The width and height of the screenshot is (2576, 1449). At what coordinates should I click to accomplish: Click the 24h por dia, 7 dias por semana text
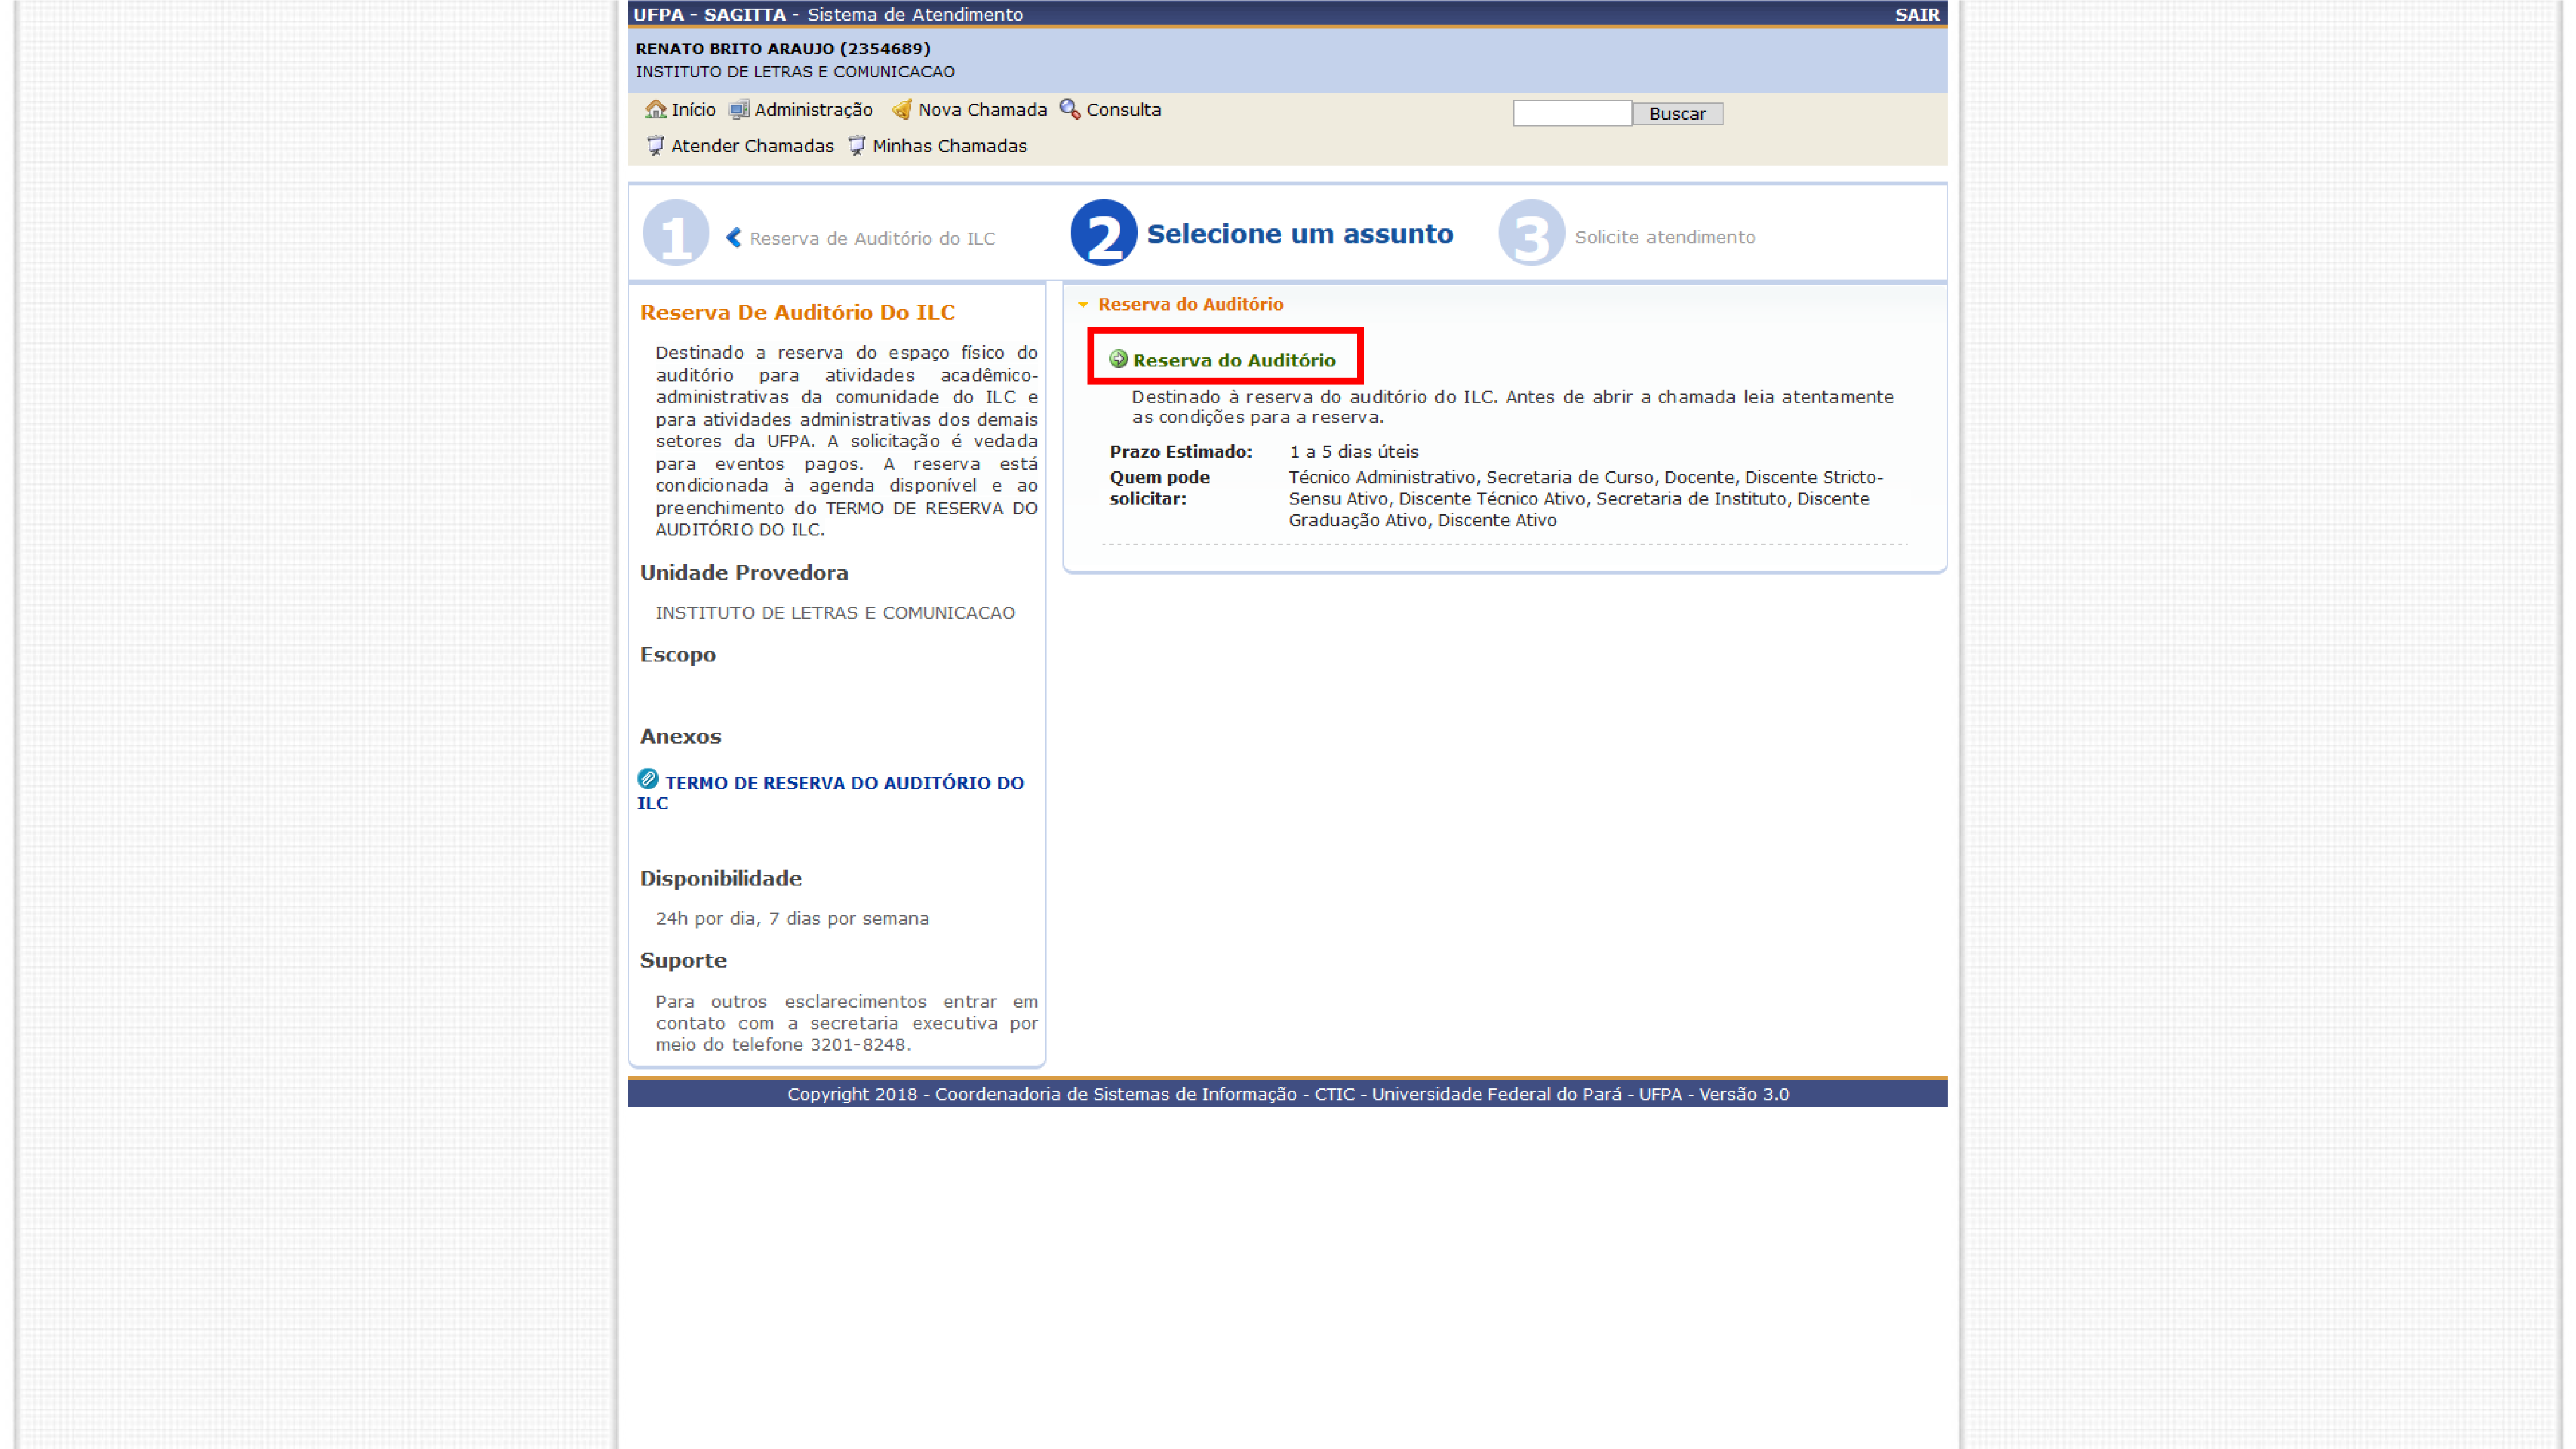[792, 919]
